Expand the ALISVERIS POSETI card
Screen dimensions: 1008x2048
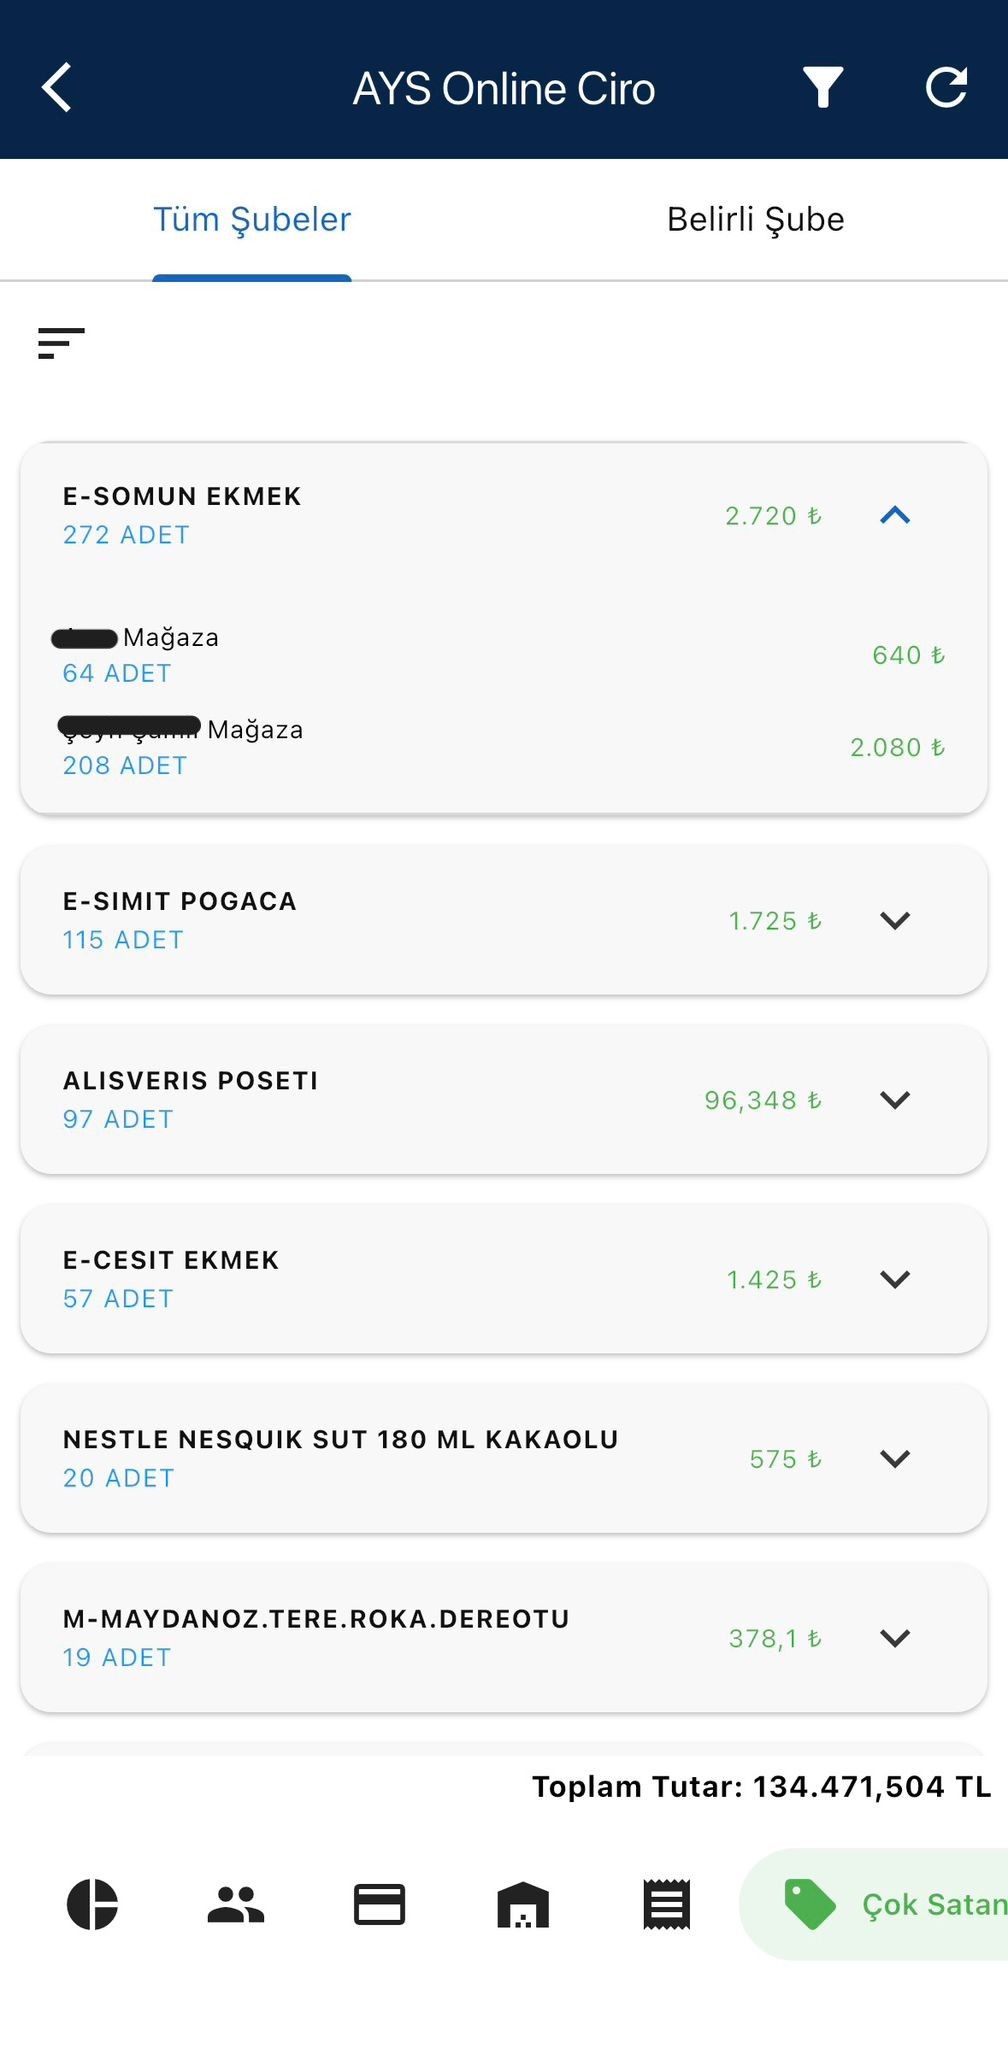click(895, 1100)
